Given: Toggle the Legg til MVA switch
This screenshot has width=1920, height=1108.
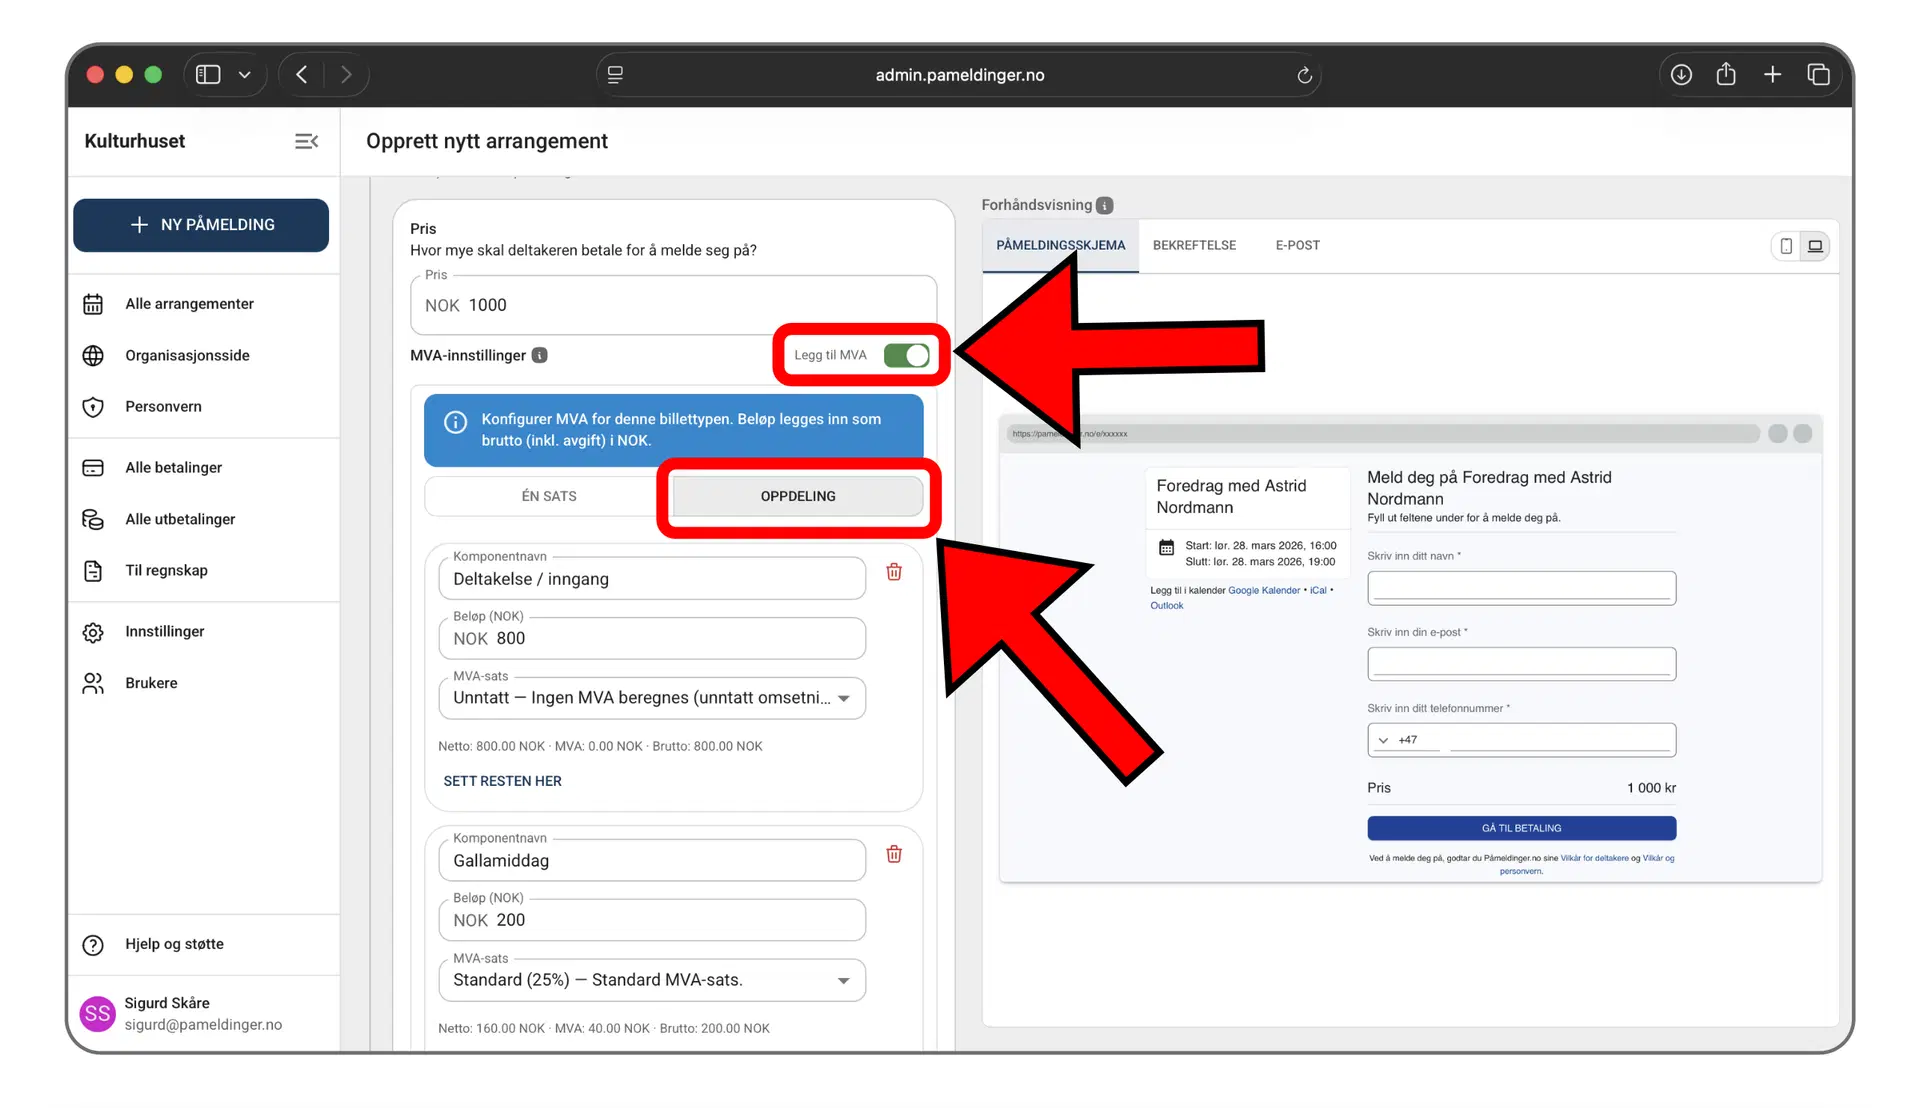Looking at the screenshot, I should [906, 355].
